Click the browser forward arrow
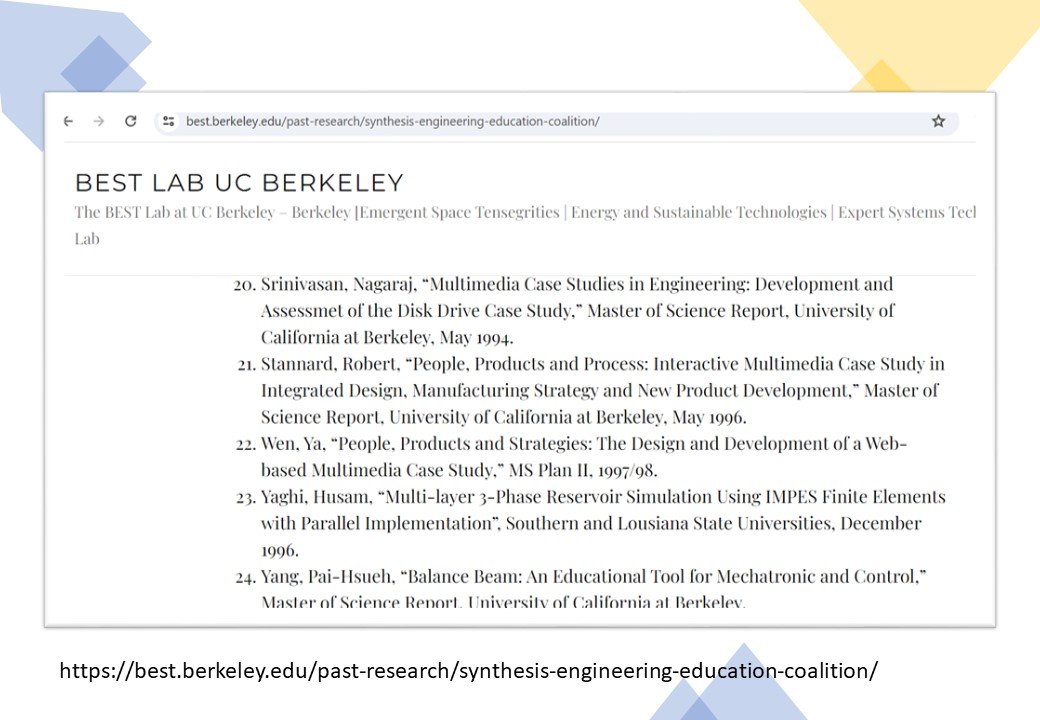The image size is (1040, 720). [x=98, y=121]
